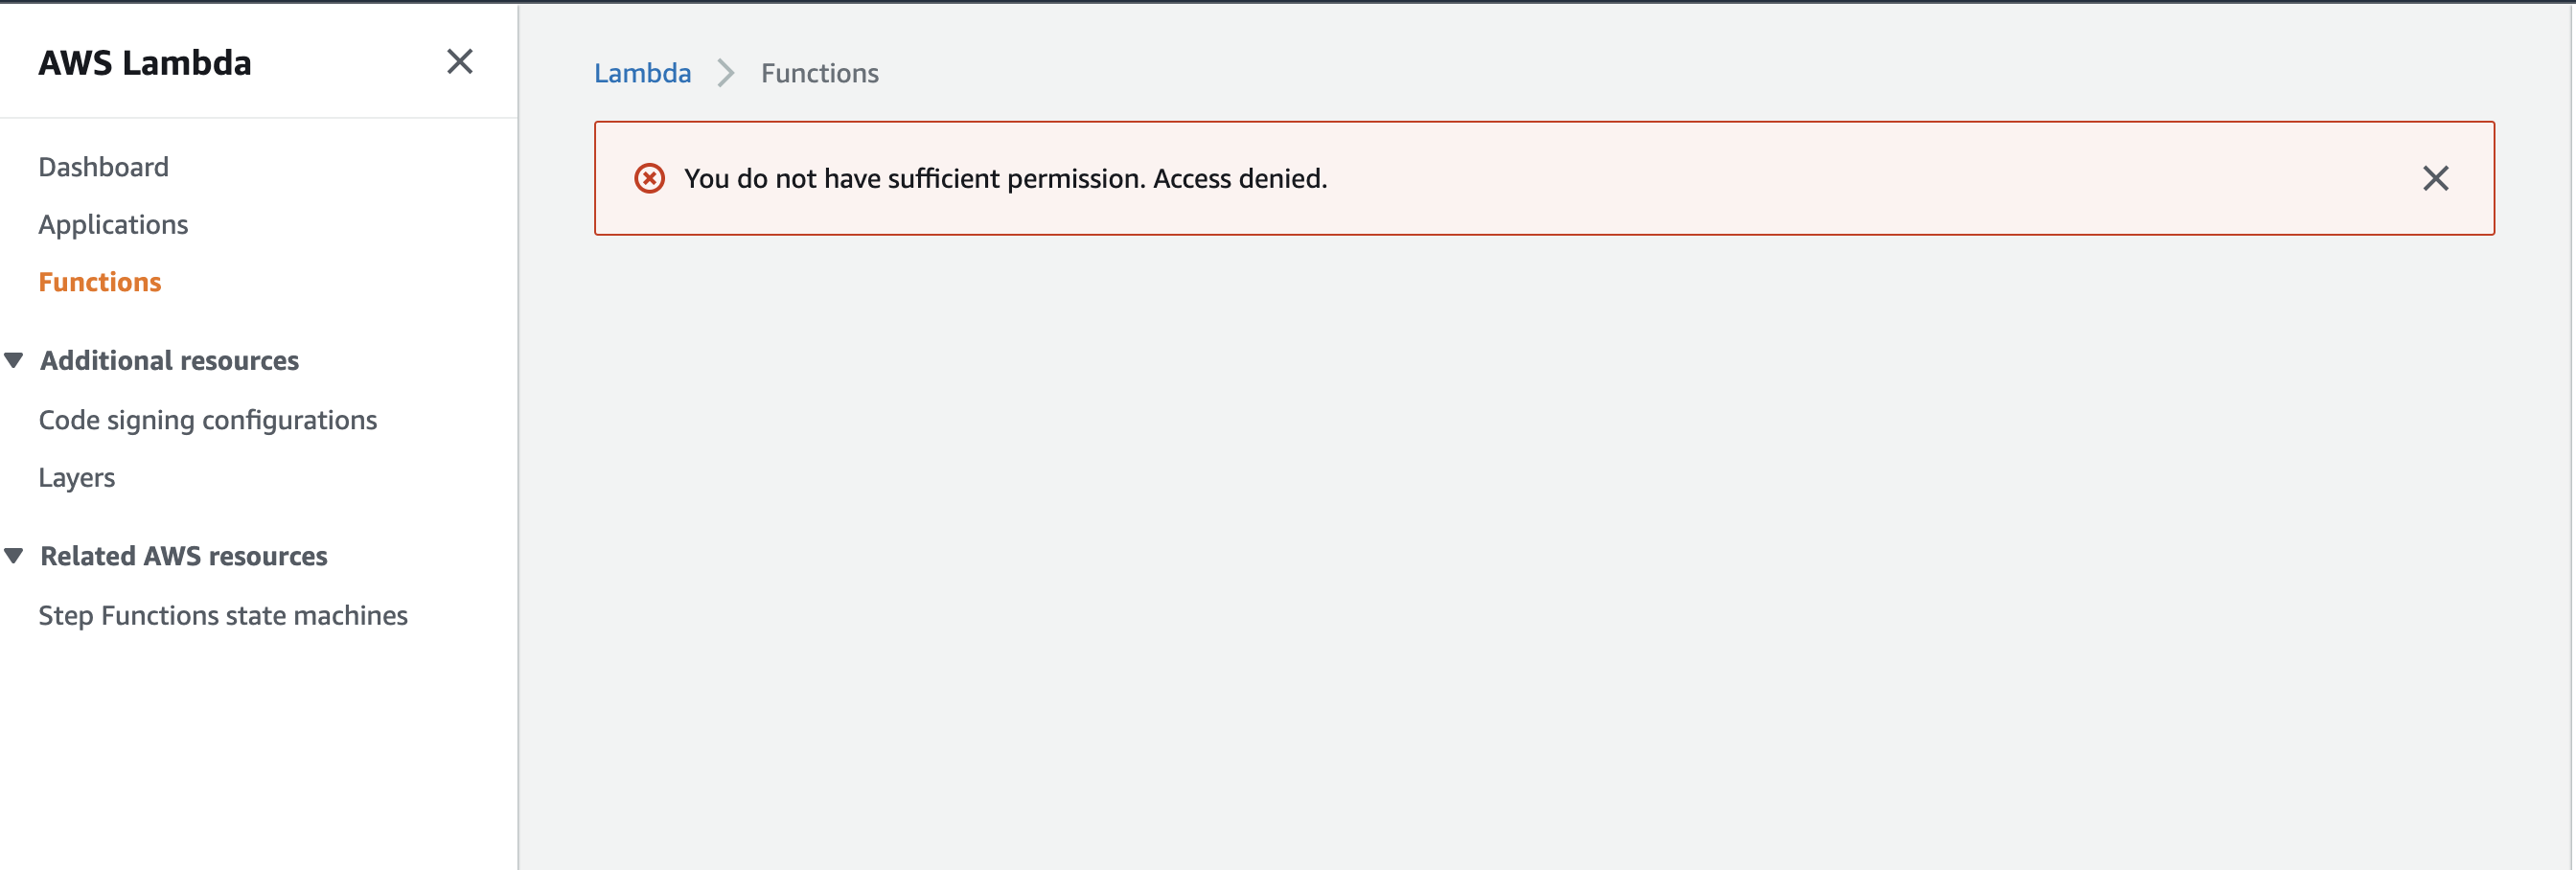Image resolution: width=2576 pixels, height=870 pixels.
Task: Click the X icon to hide the left panel
Action: [x=459, y=61]
